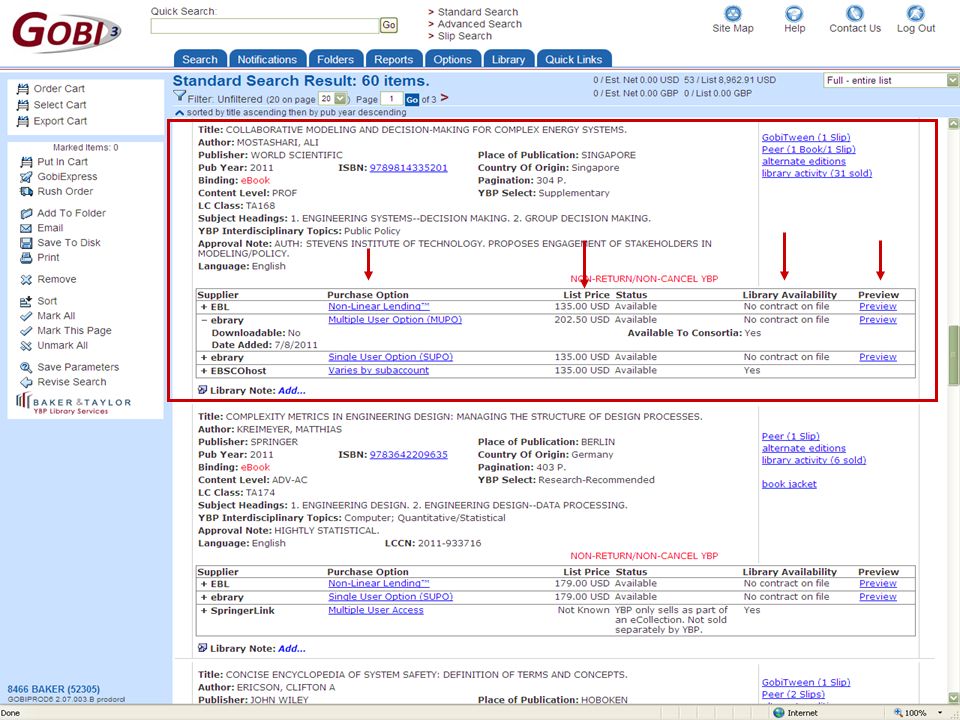This screenshot has height=720, width=960.
Task: Open the Select Cart
Action: point(51,105)
